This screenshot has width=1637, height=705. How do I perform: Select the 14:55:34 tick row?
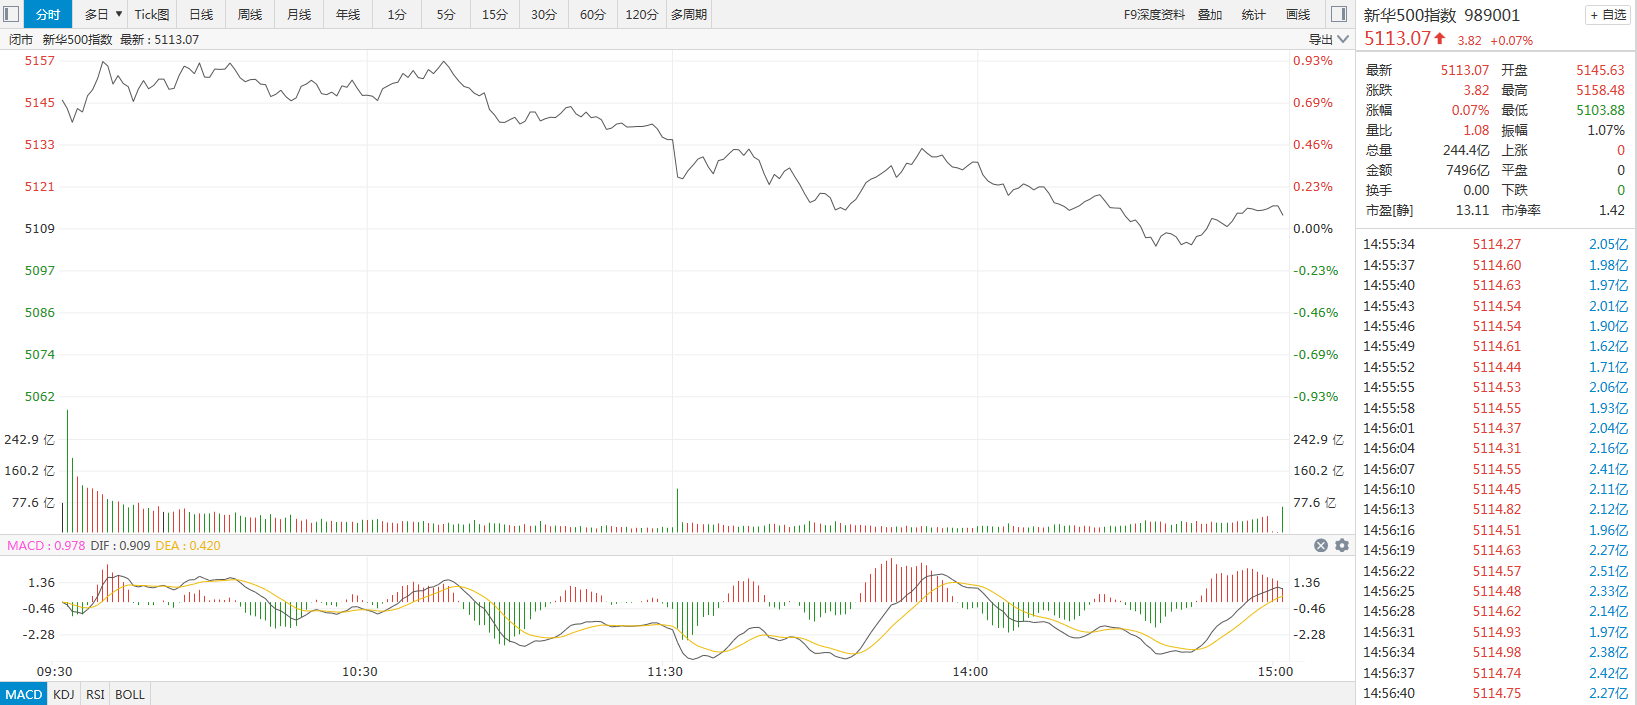coord(1495,244)
